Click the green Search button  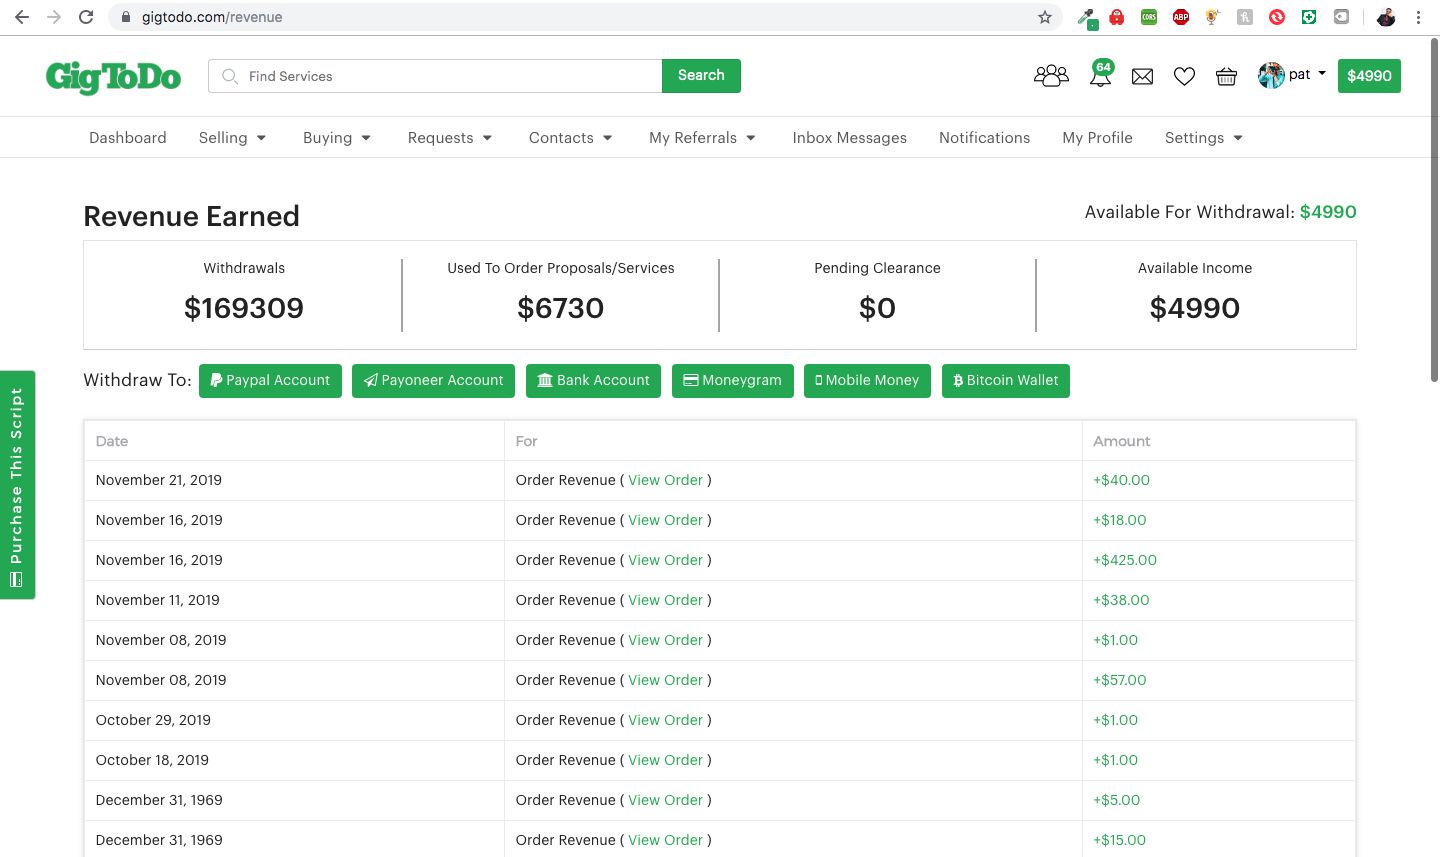click(701, 76)
